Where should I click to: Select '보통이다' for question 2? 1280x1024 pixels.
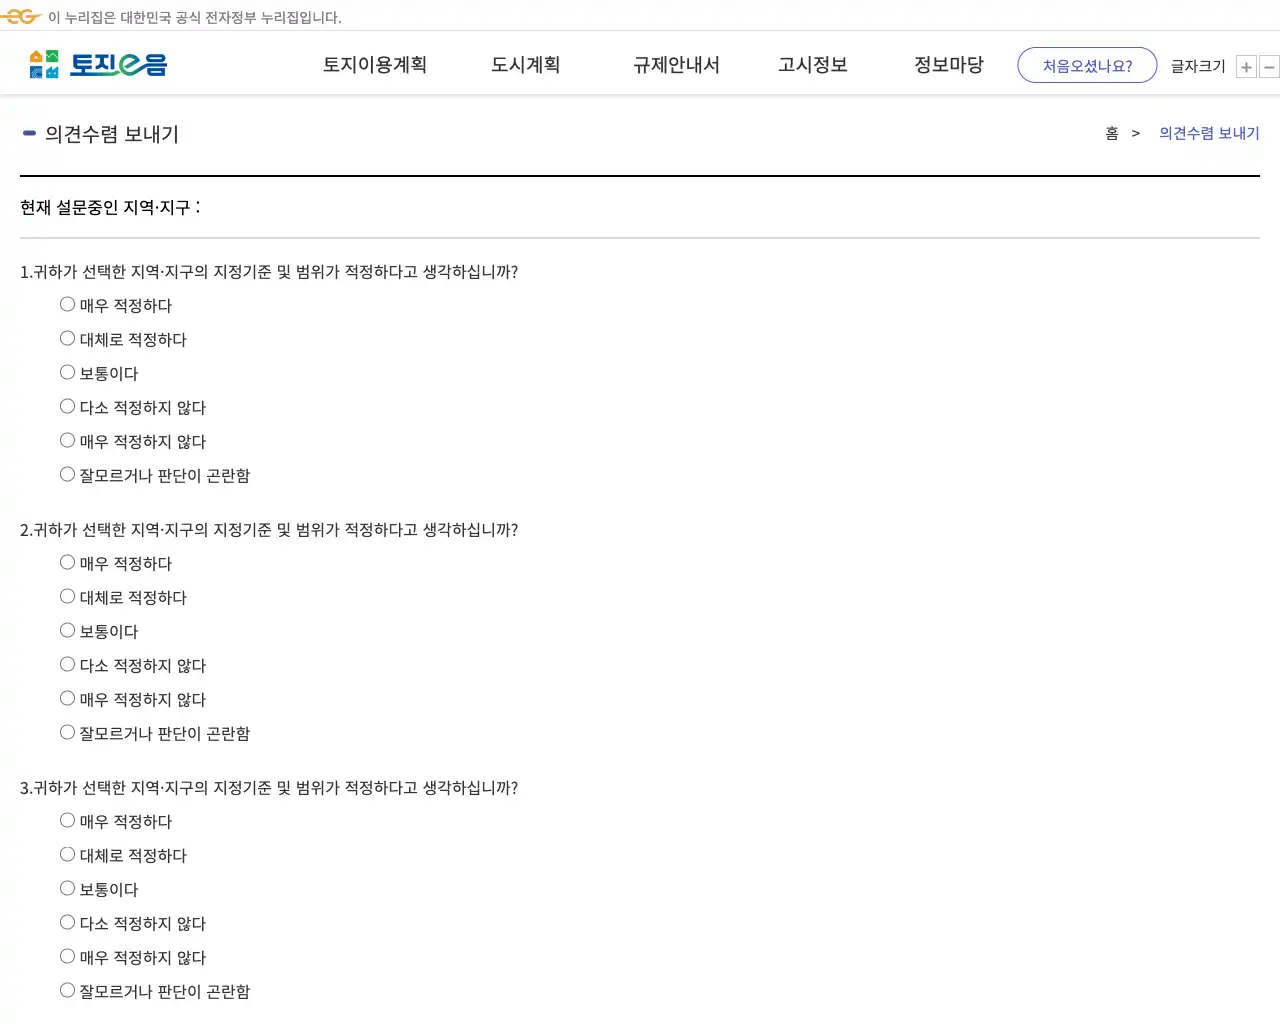tap(67, 630)
